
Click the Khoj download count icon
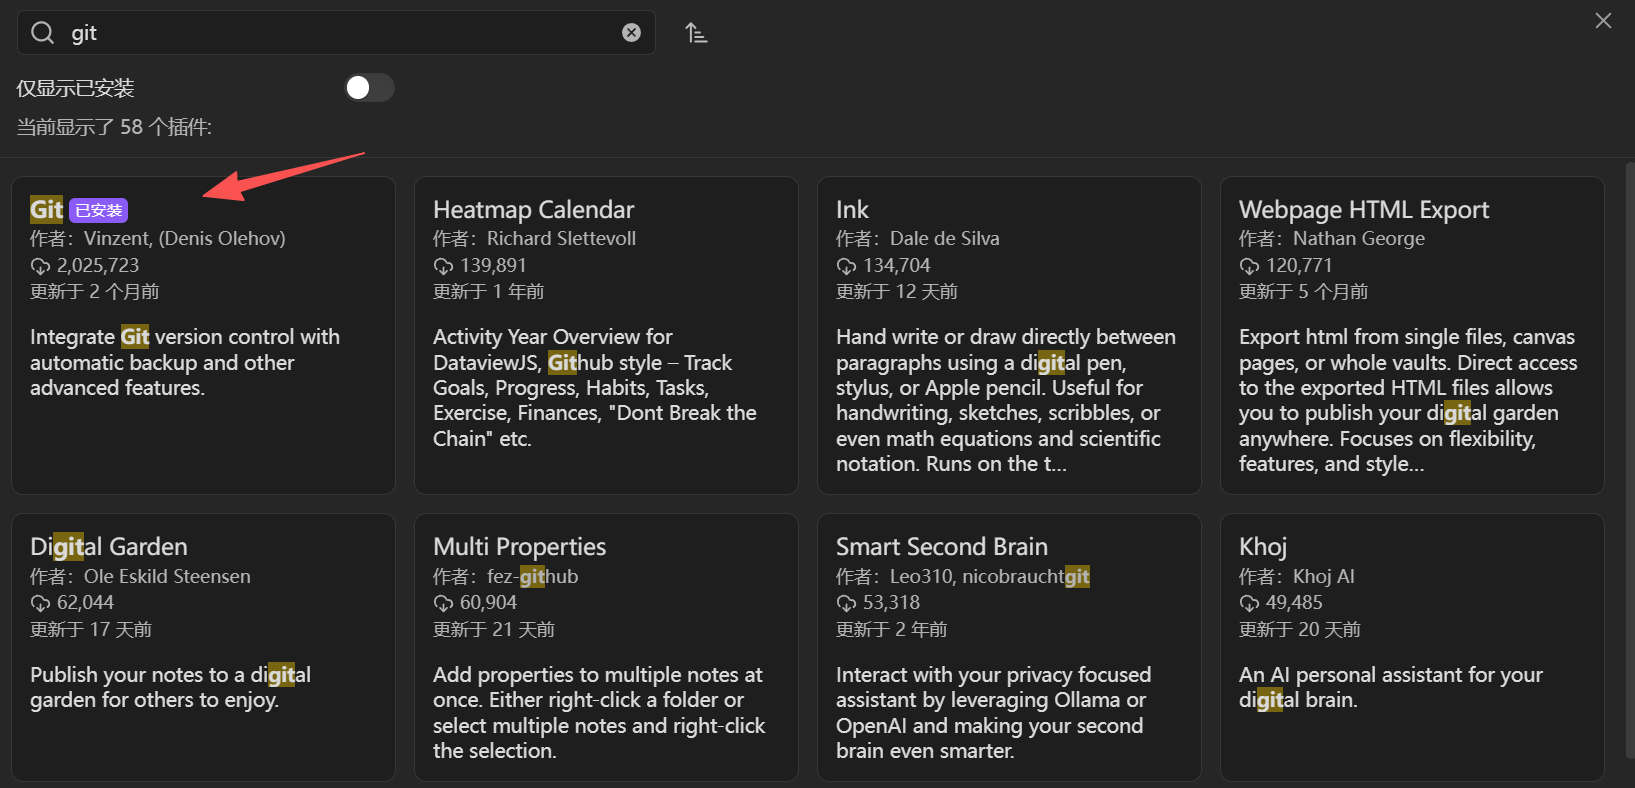(1249, 603)
